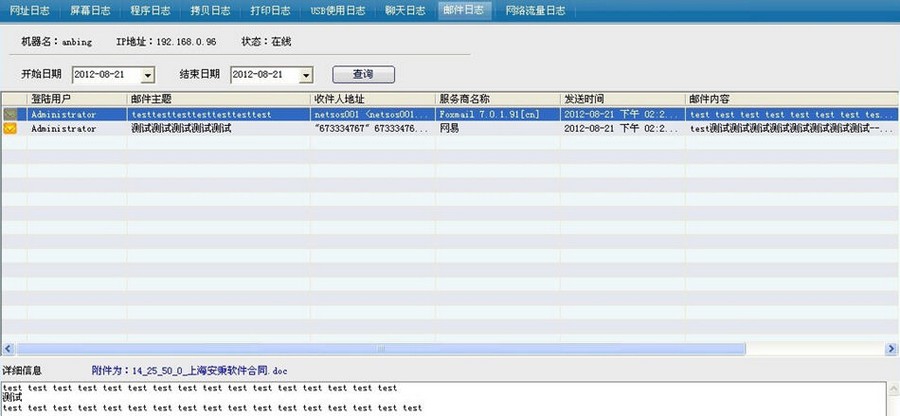Open the 开始日期 dropdown arrow
The image size is (900, 416).
[148, 75]
